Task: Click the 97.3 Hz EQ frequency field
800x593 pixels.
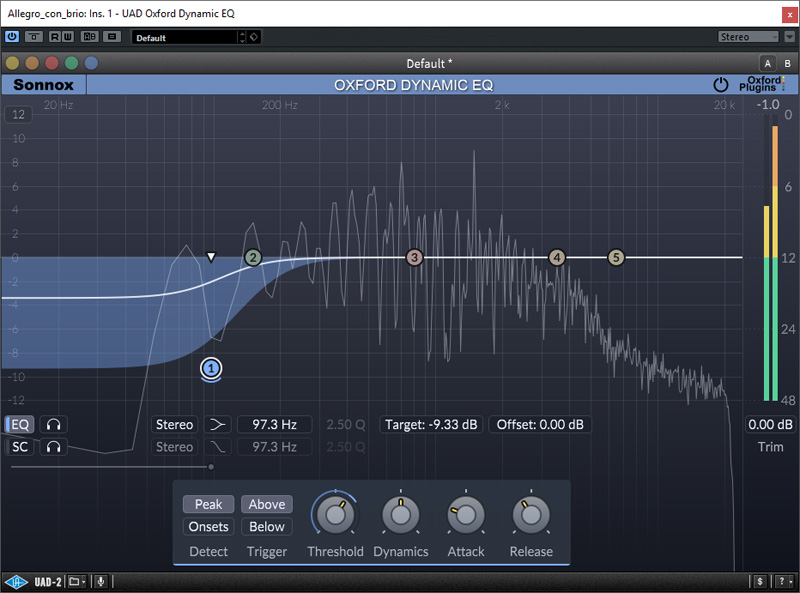Action: 274,425
